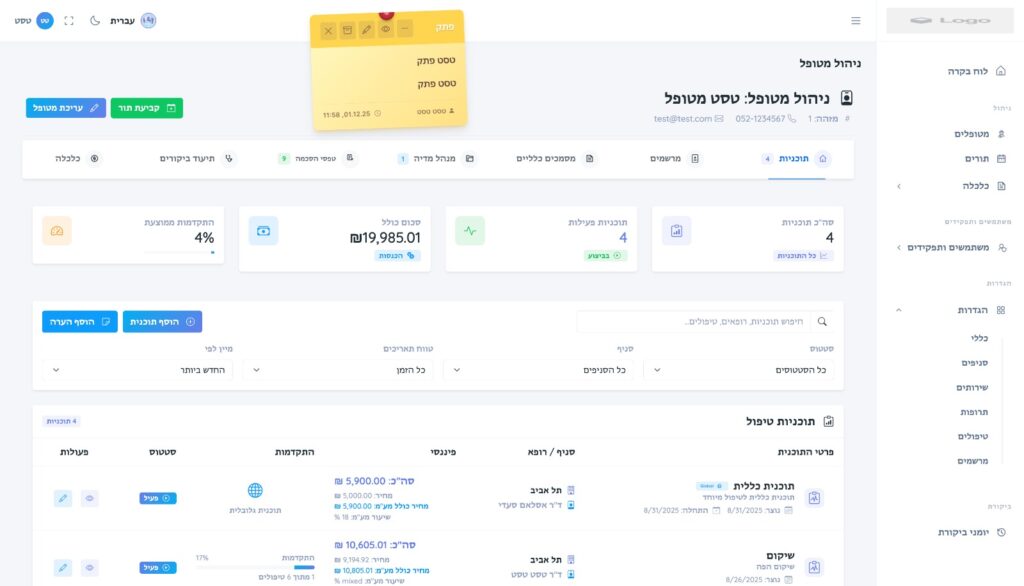Click the eye view icon for שיקום plan row
1024x586 pixels.
(90, 567)
